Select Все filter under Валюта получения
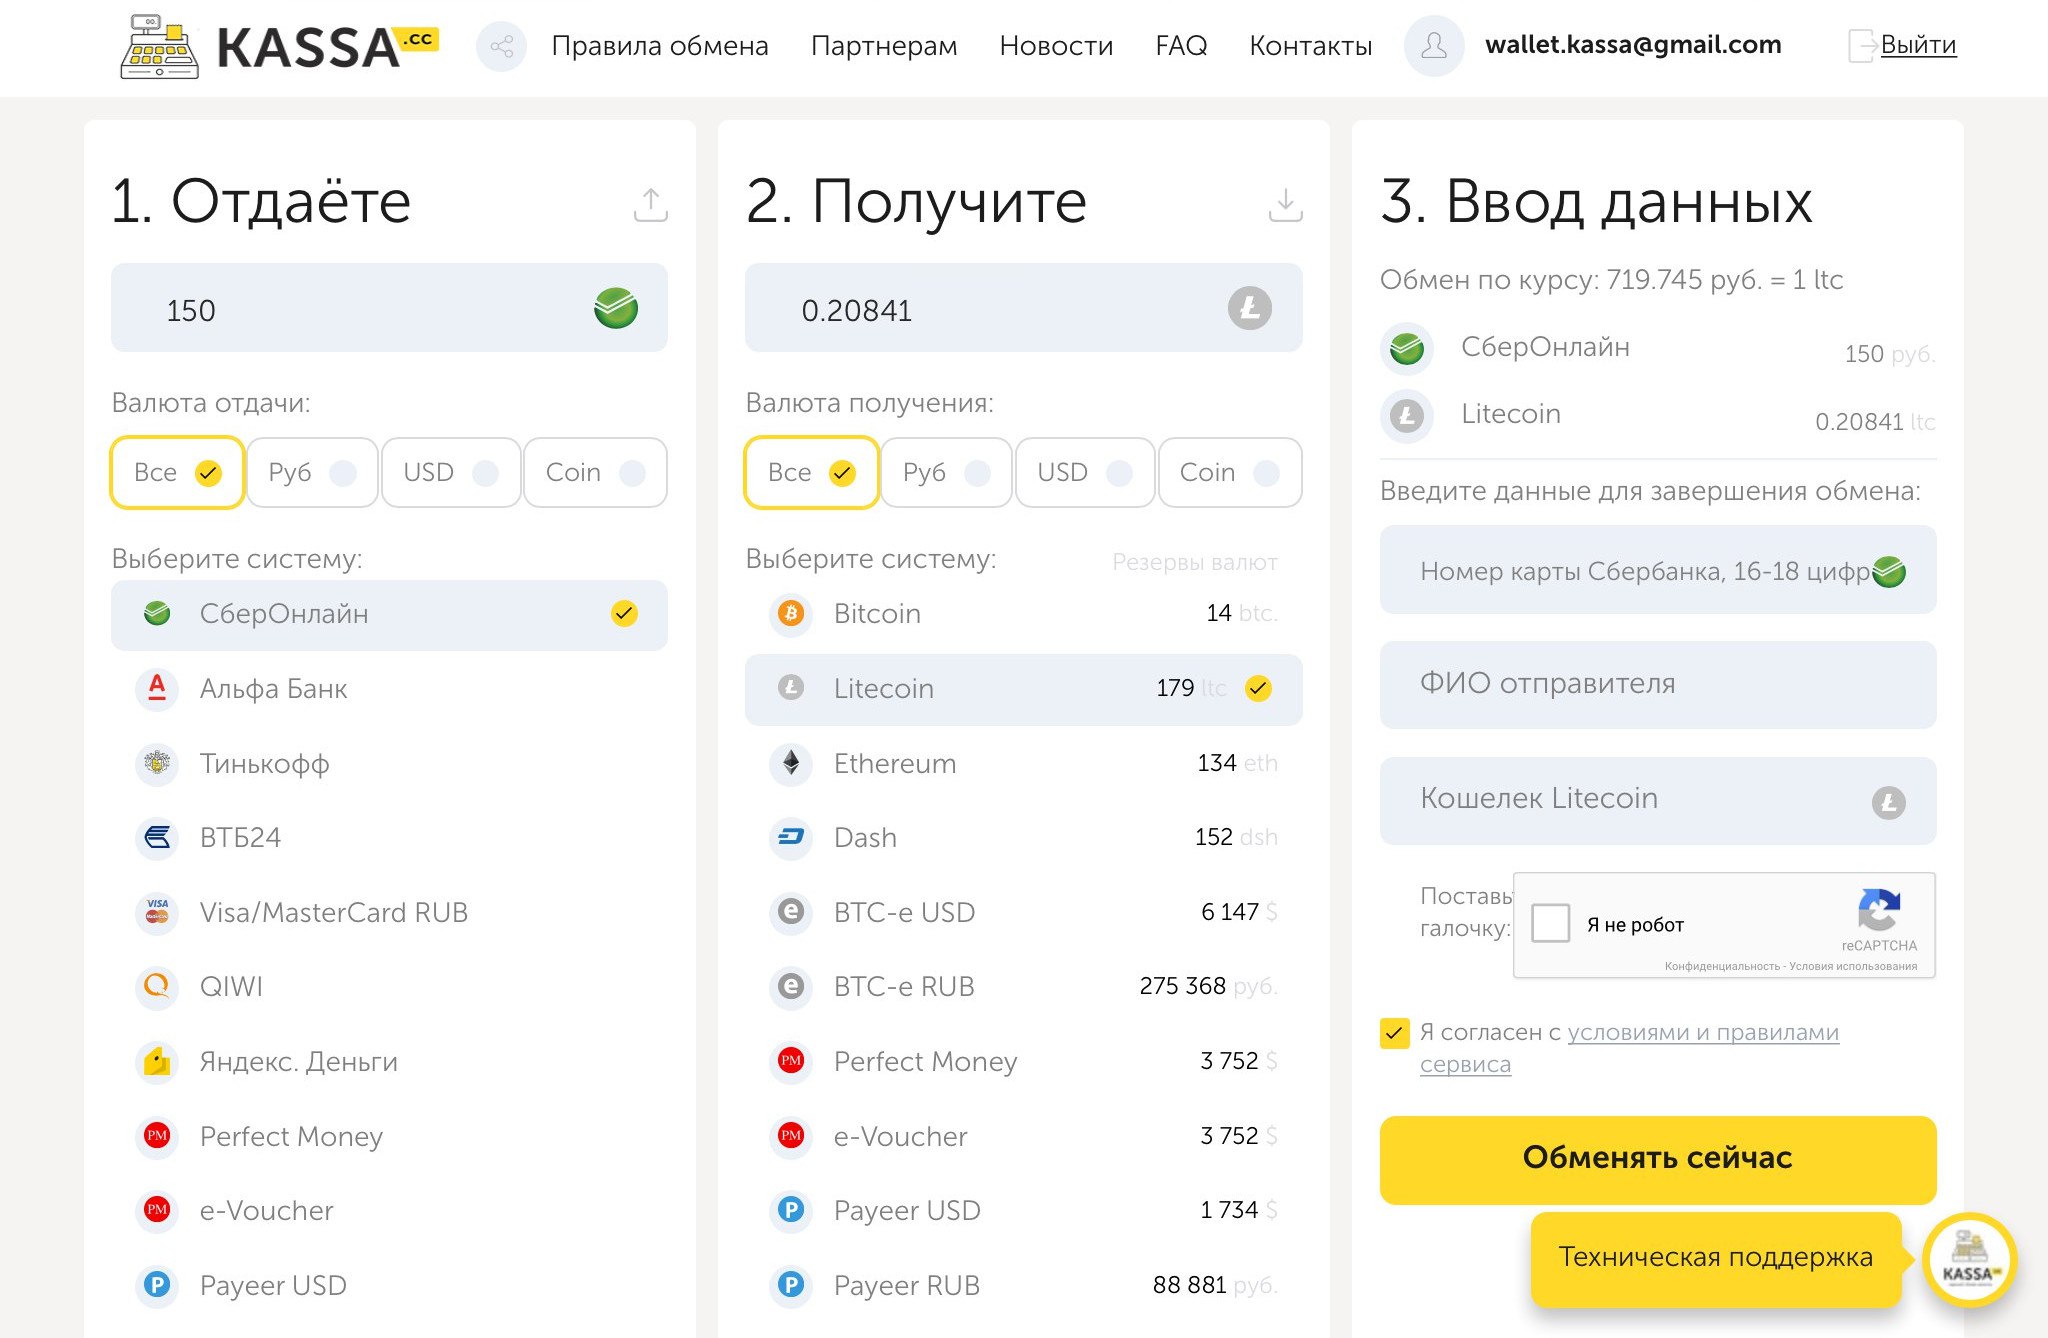Image resolution: width=2048 pixels, height=1338 pixels. pos(811,472)
